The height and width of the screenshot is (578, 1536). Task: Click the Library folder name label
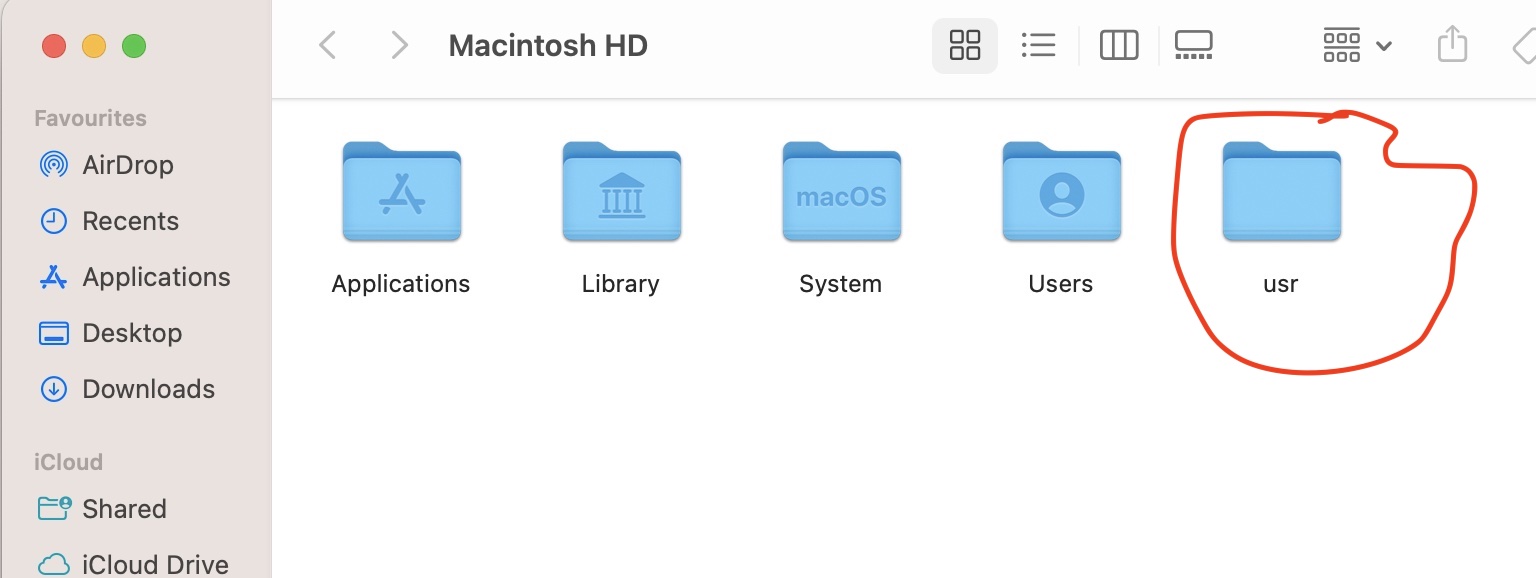pos(621,284)
